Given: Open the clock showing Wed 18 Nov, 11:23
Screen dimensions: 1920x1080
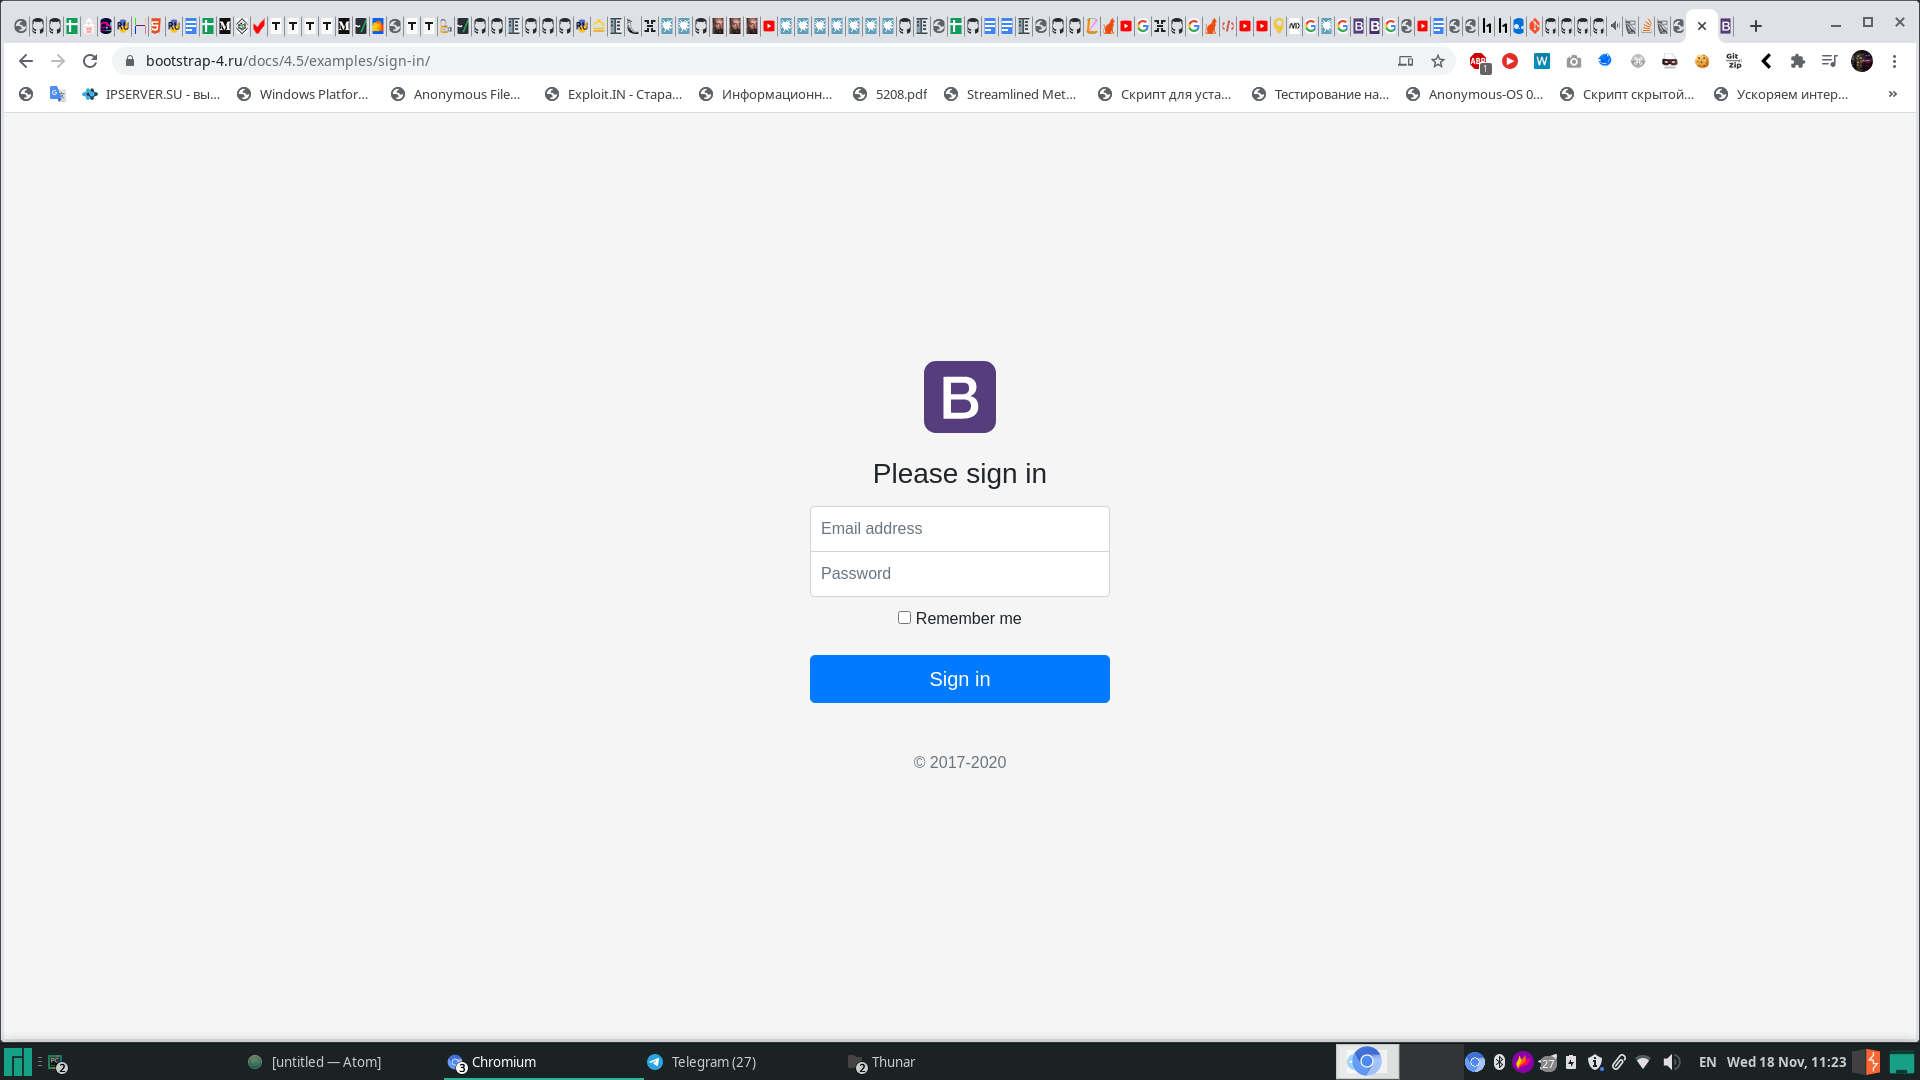Looking at the screenshot, I should [1786, 1062].
